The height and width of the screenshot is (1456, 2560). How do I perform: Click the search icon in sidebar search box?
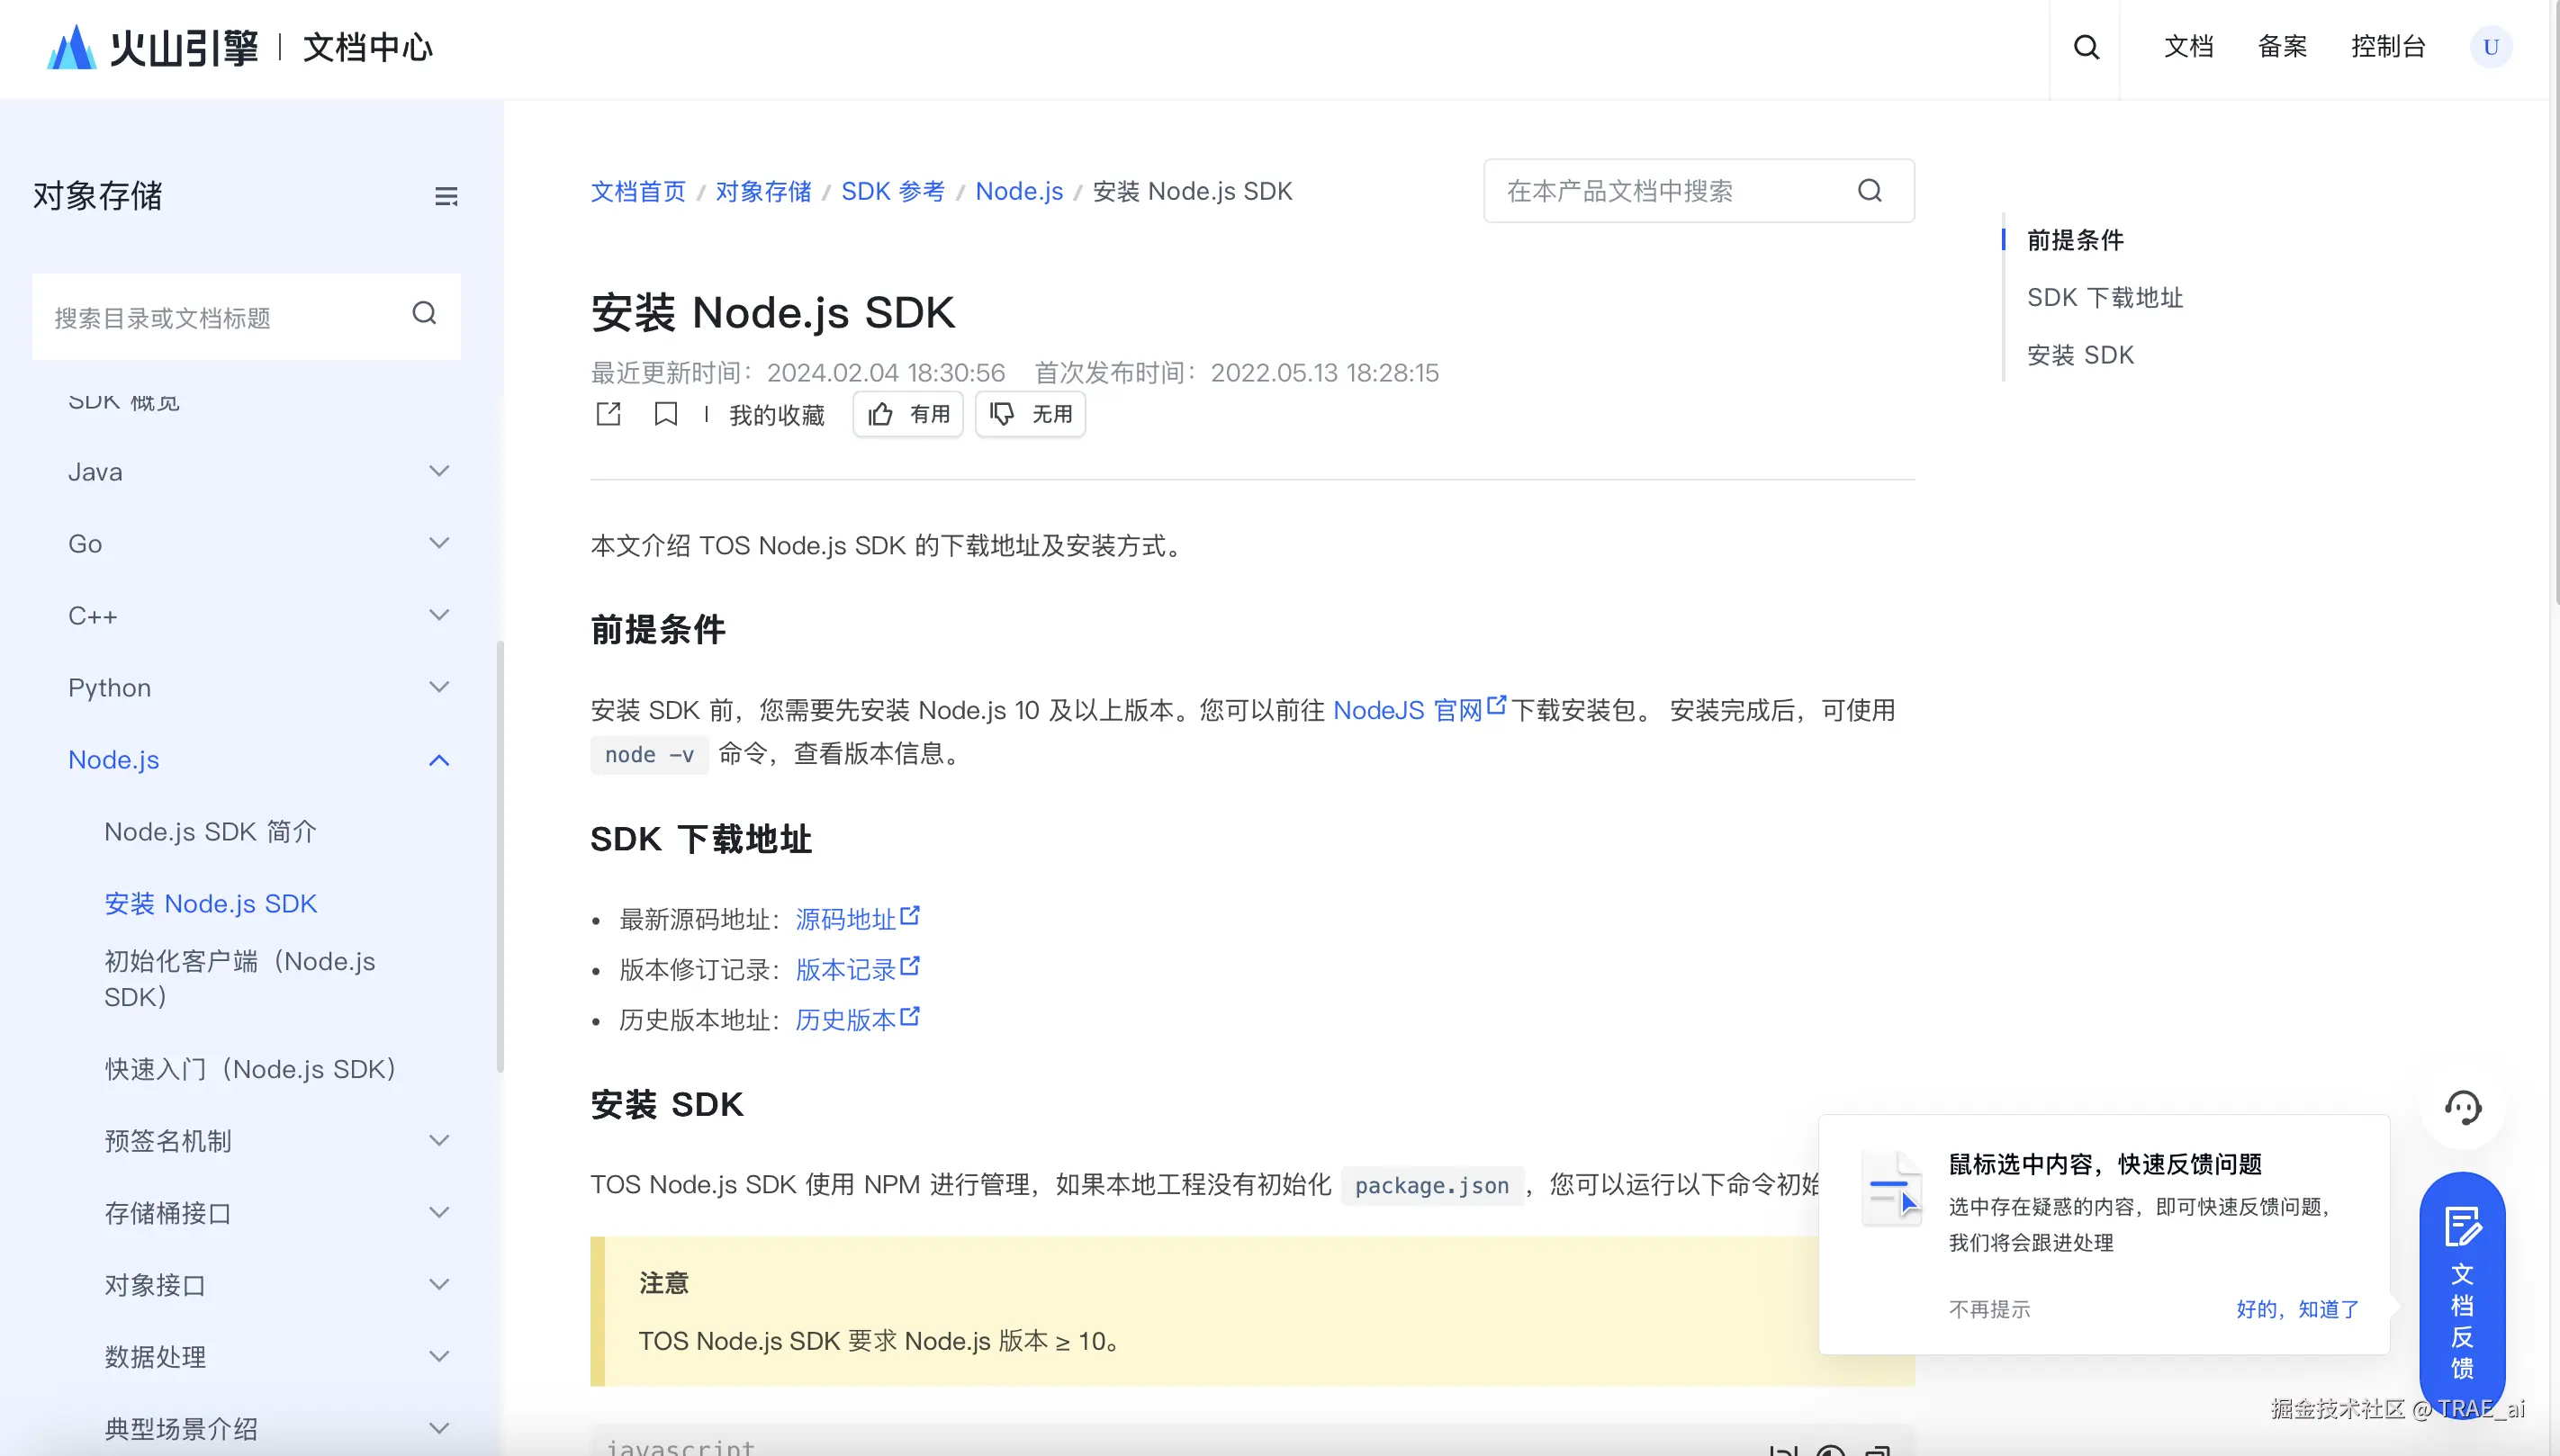[x=424, y=314]
